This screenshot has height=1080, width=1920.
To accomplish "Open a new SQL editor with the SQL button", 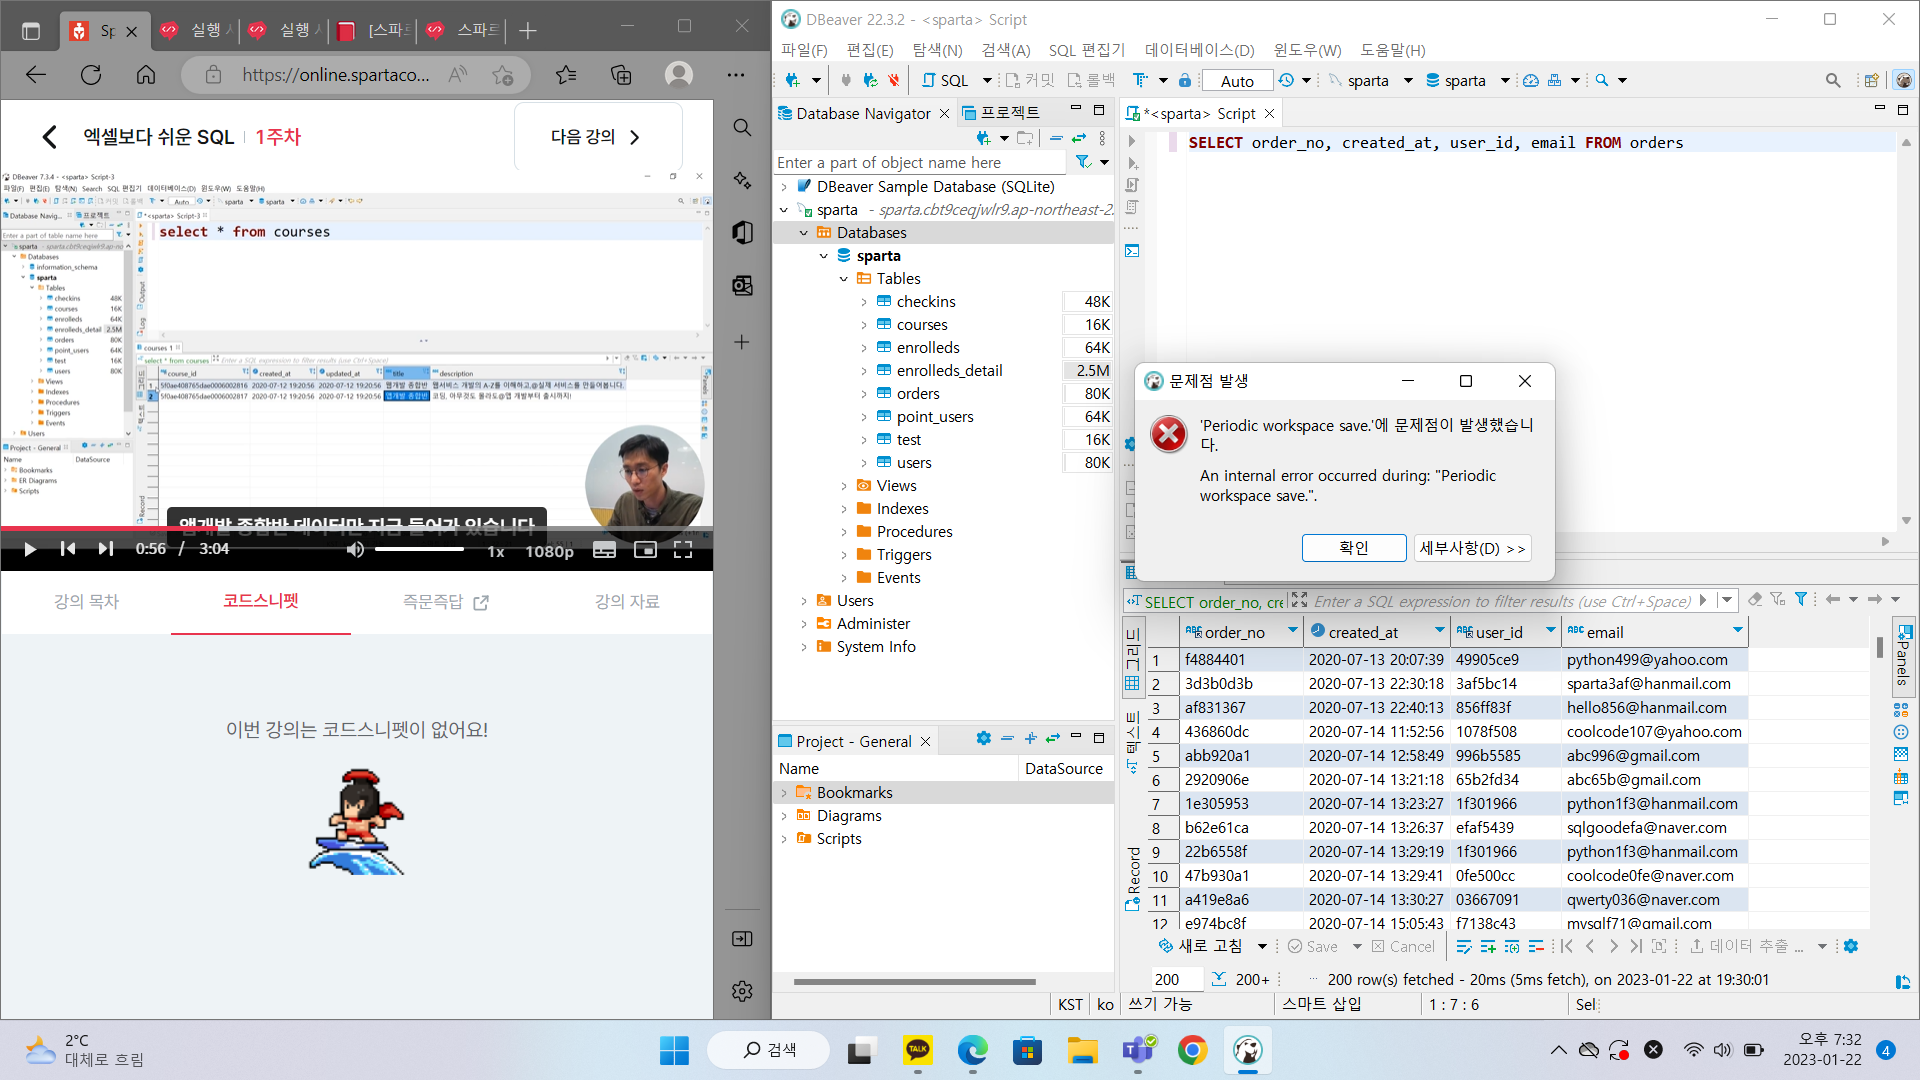I will click(945, 80).
